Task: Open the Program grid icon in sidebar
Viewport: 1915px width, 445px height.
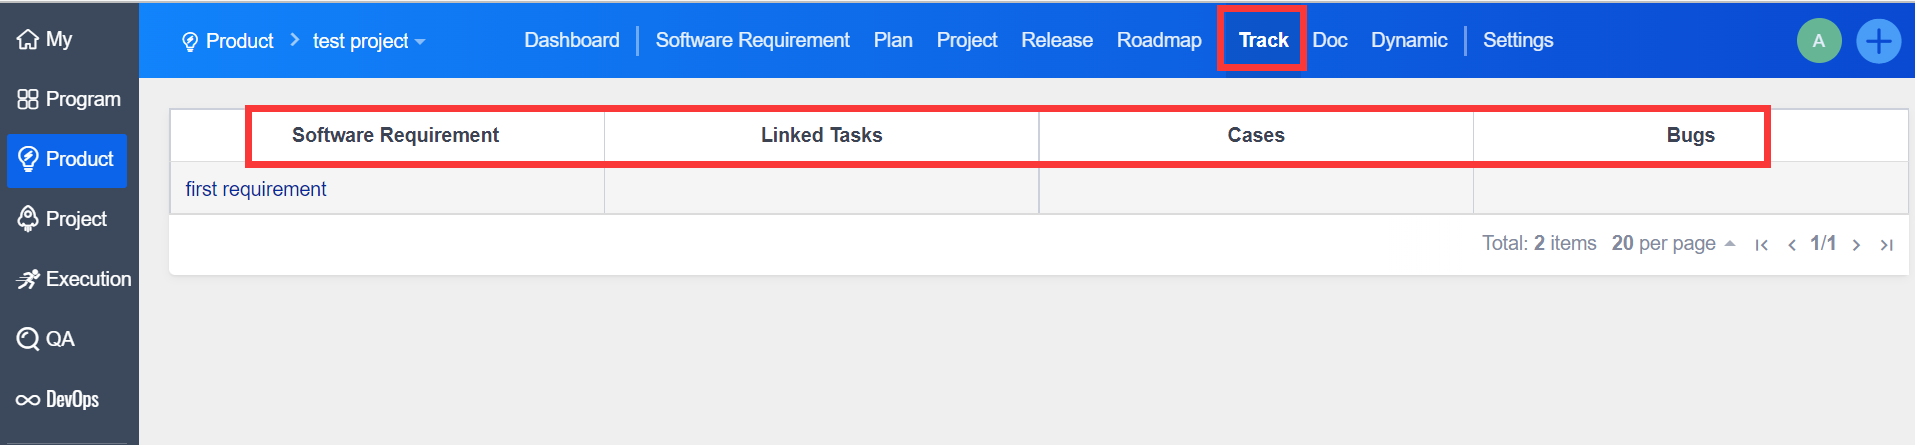Action: [28, 99]
